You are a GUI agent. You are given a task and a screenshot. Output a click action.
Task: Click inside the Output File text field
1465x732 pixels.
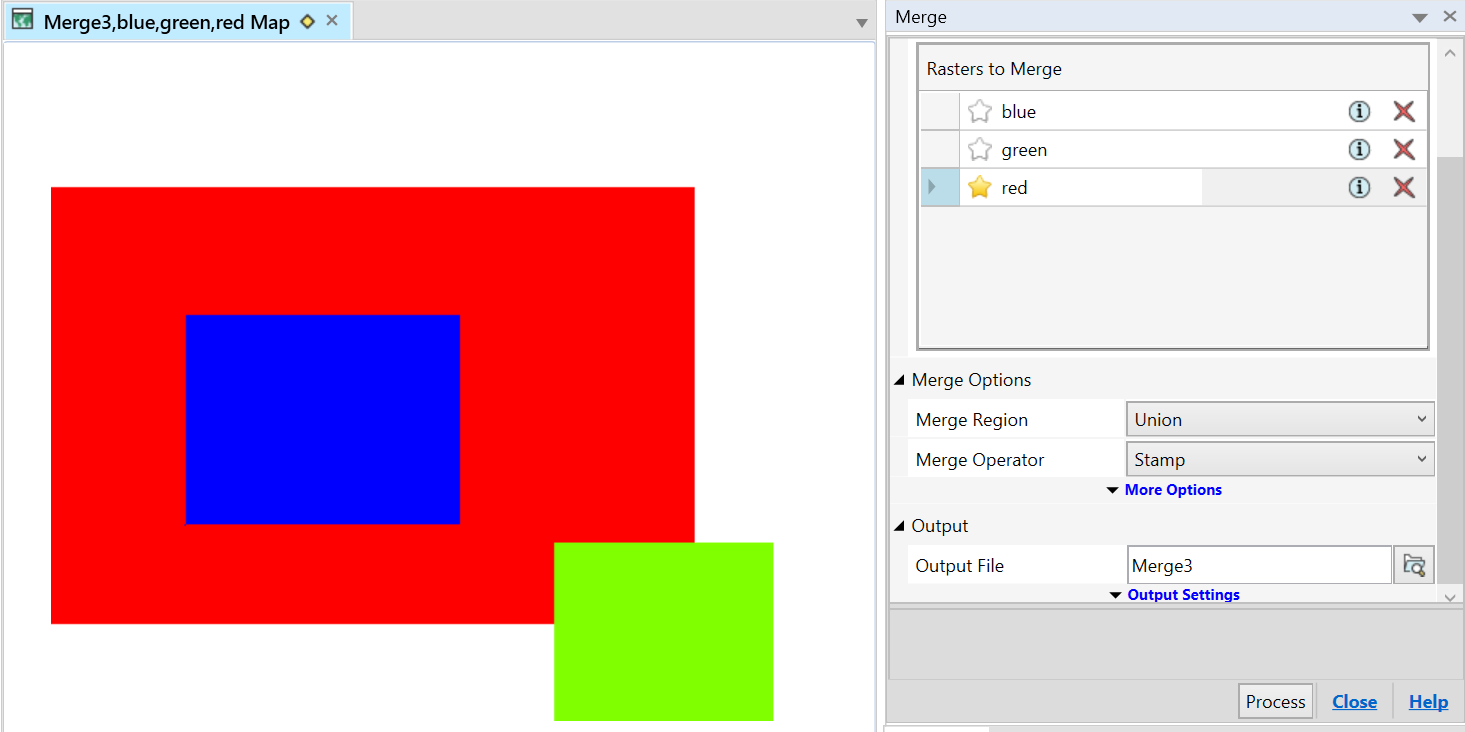tap(1258, 564)
